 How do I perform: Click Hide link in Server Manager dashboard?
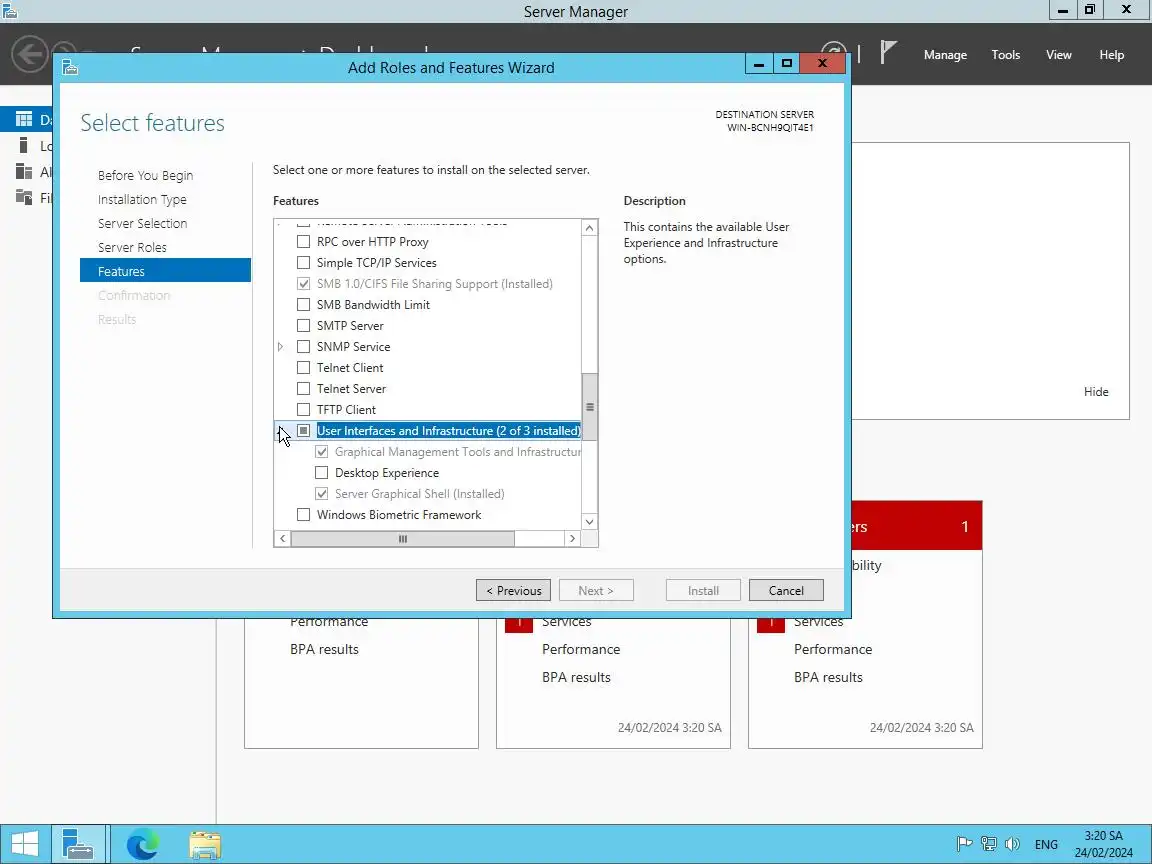pos(1095,392)
